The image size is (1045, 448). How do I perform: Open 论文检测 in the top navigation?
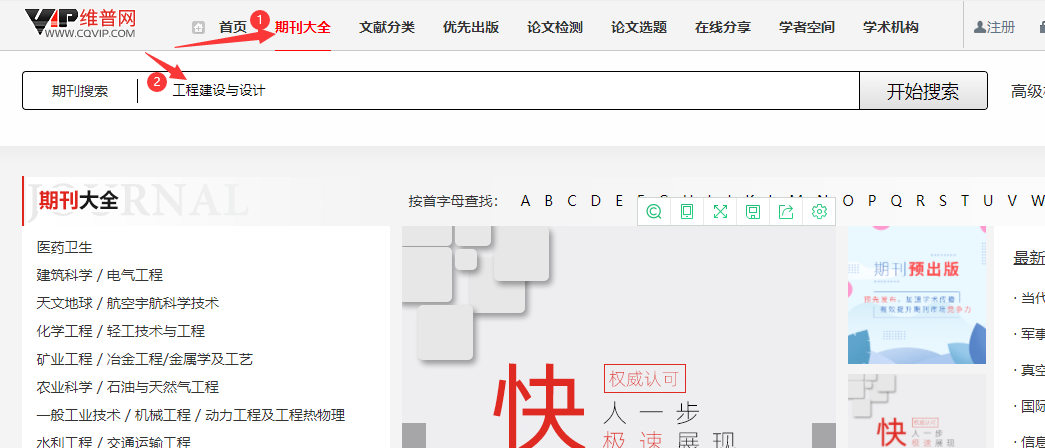pos(555,28)
